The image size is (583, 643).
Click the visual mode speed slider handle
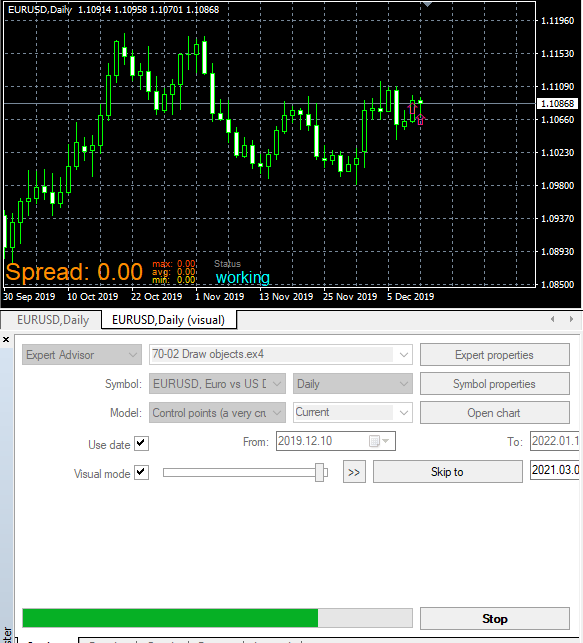320,473
